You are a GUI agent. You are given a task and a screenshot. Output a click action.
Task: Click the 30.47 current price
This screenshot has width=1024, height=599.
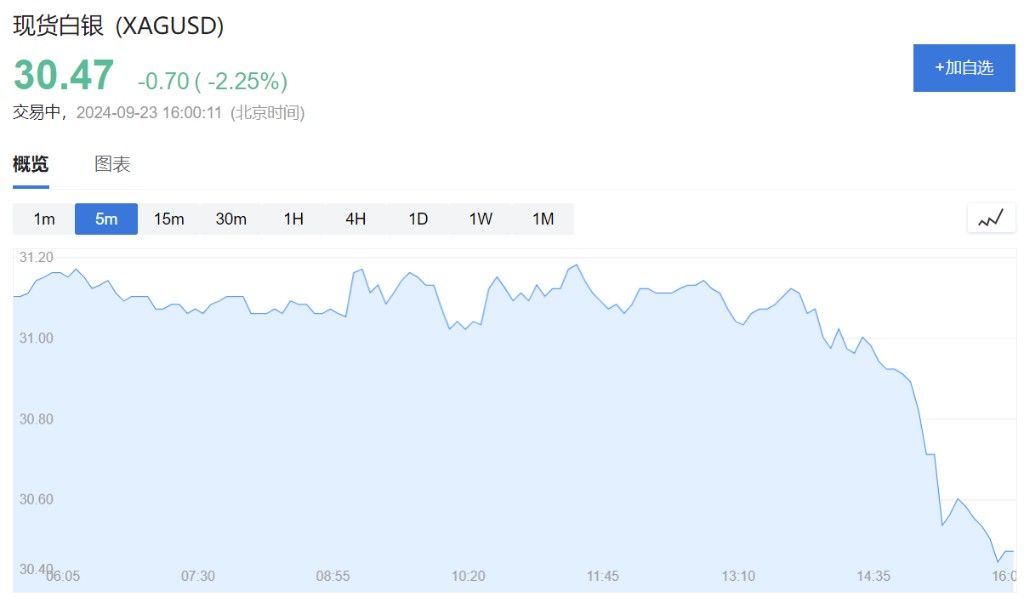pyautogui.click(x=64, y=76)
